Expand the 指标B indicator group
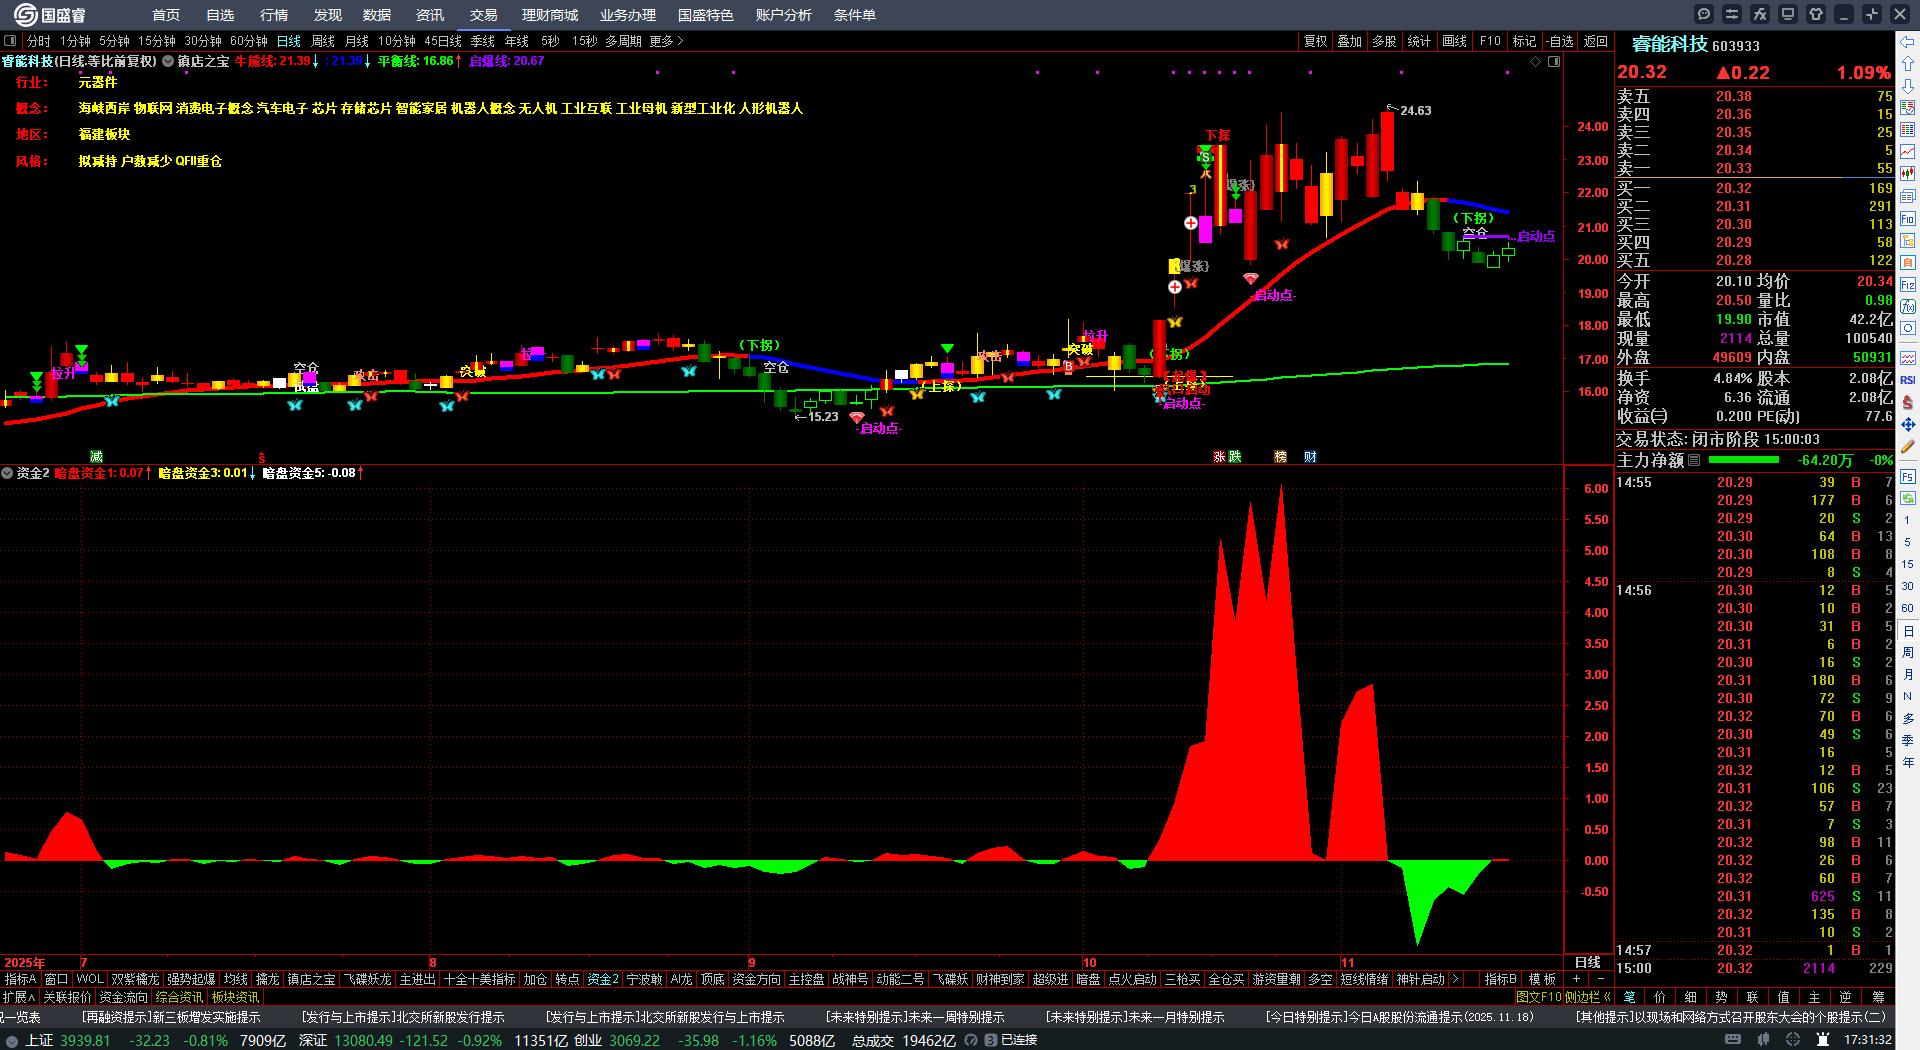 coord(1500,979)
